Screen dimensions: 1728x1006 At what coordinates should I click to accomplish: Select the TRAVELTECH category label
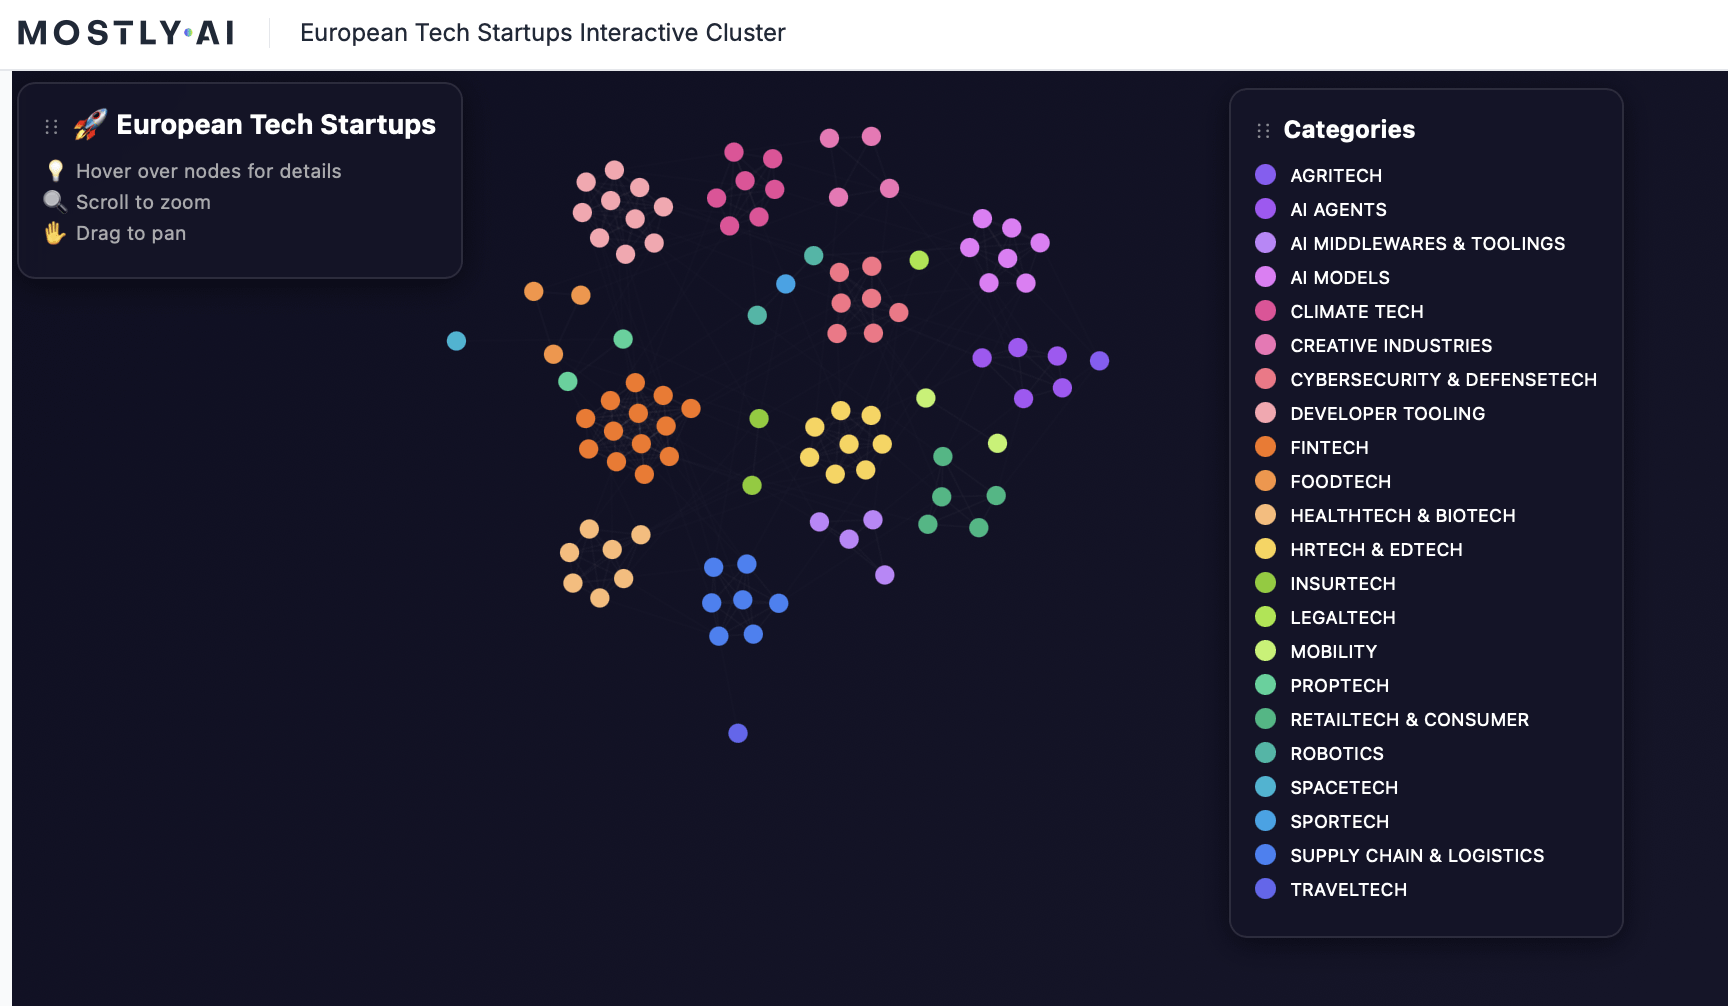[1348, 890]
